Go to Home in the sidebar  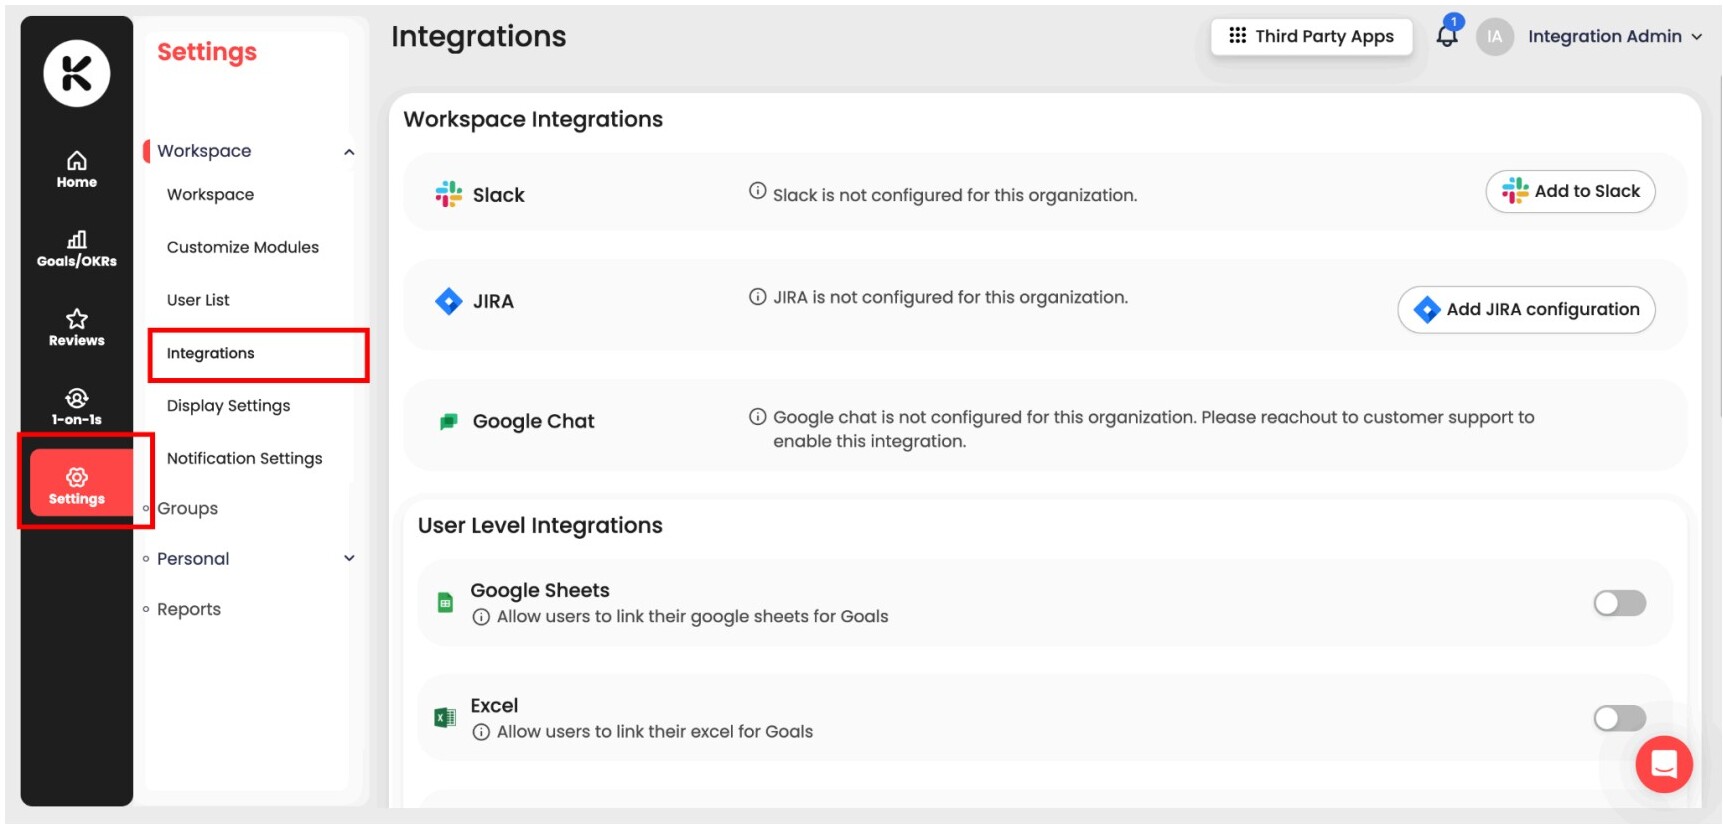pyautogui.click(x=76, y=169)
